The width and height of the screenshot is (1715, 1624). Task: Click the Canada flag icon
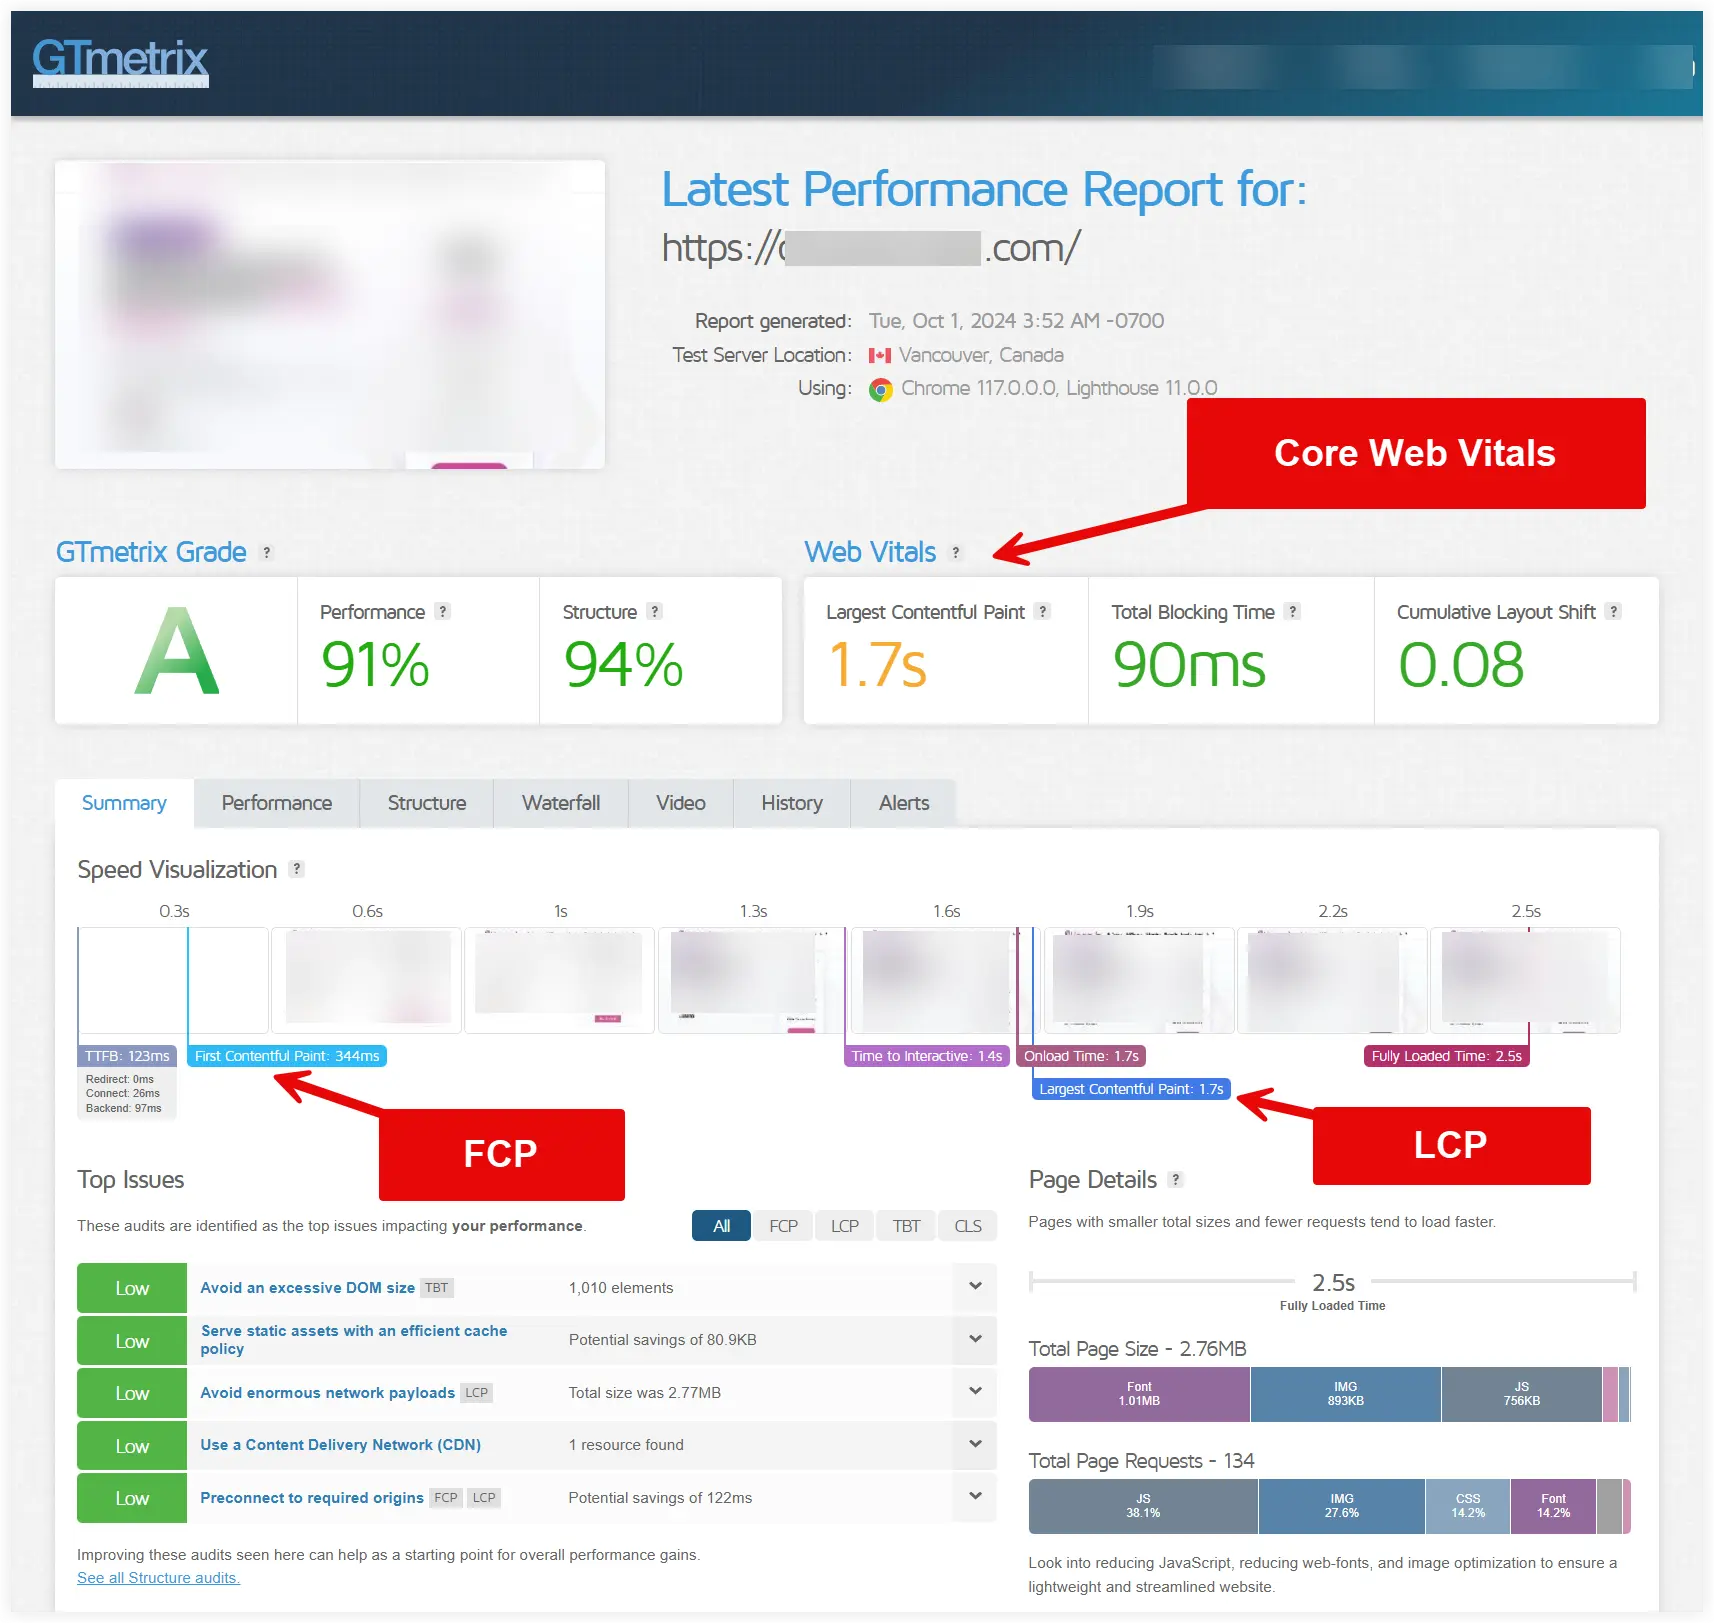880,355
